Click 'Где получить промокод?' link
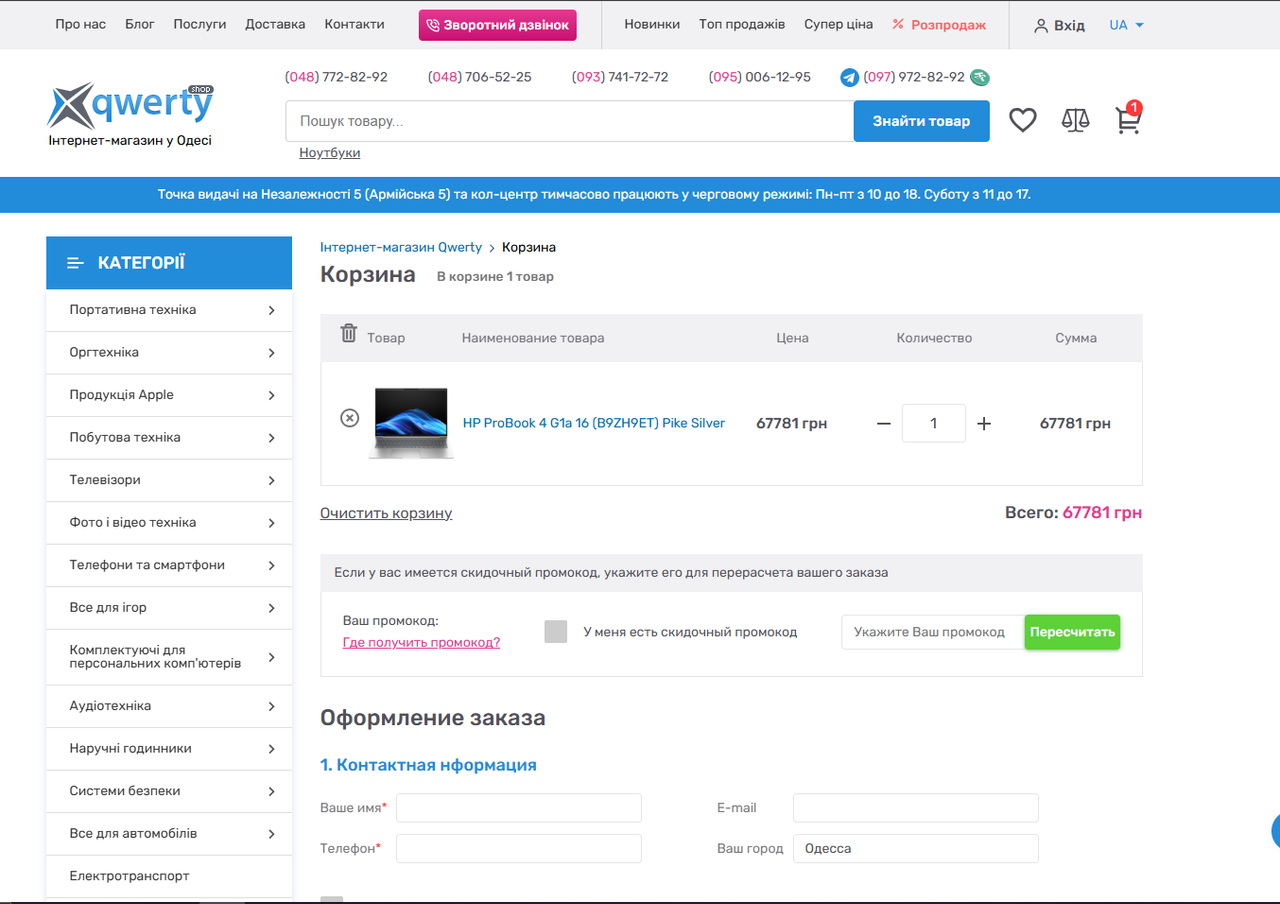Screen dimensions: 1280x904 [x=421, y=642]
